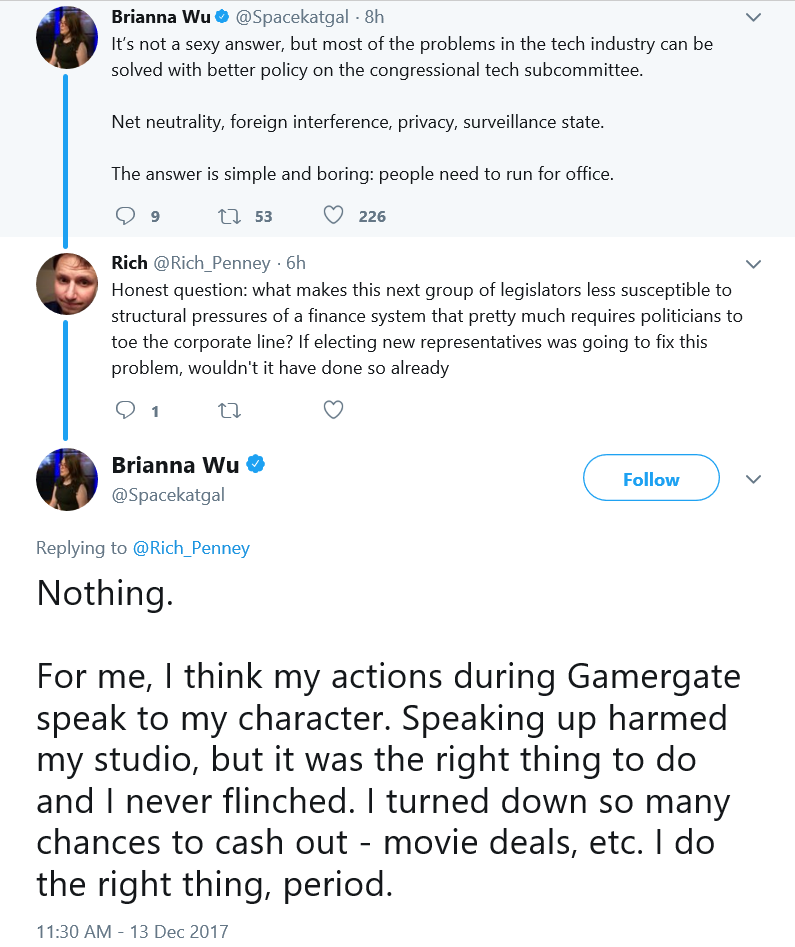
Task: Open @Rich_Penney link in Replying to
Action: (x=191, y=548)
